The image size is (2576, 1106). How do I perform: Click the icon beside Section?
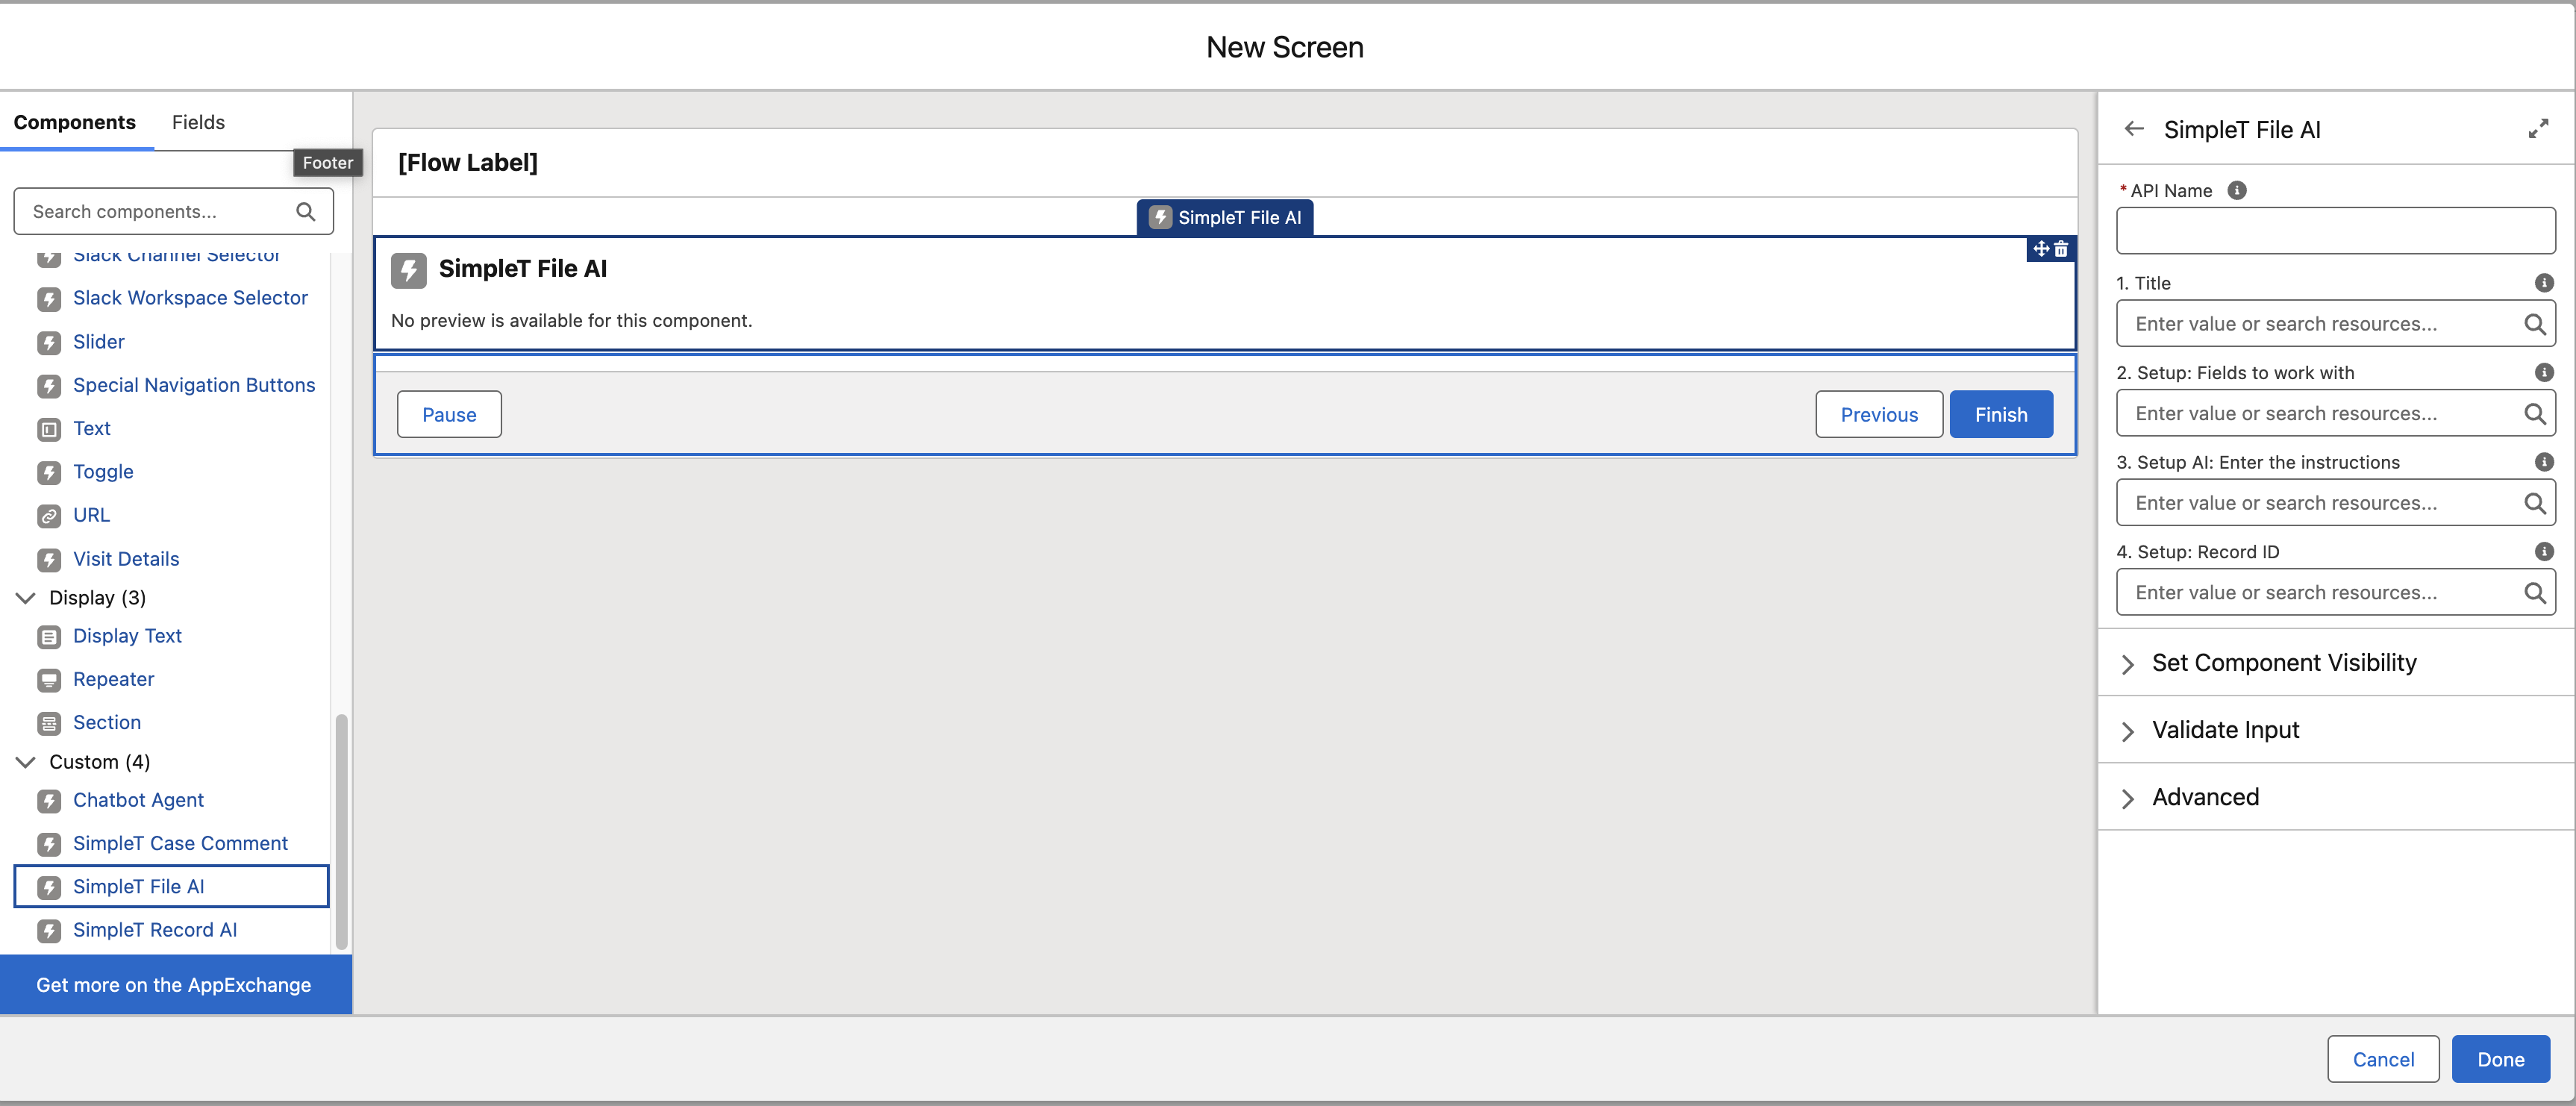tap(49, 723)
